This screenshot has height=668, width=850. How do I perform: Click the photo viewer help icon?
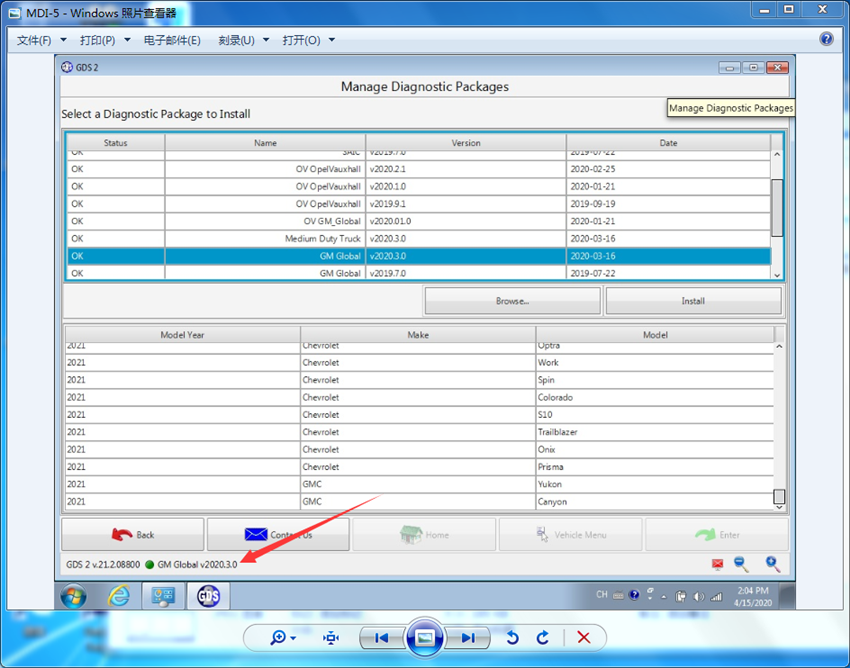[826, 38]
